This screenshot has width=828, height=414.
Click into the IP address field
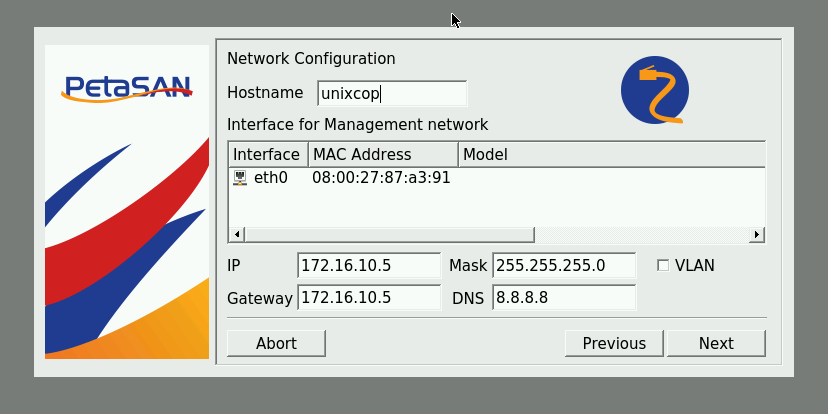[369, 265]
